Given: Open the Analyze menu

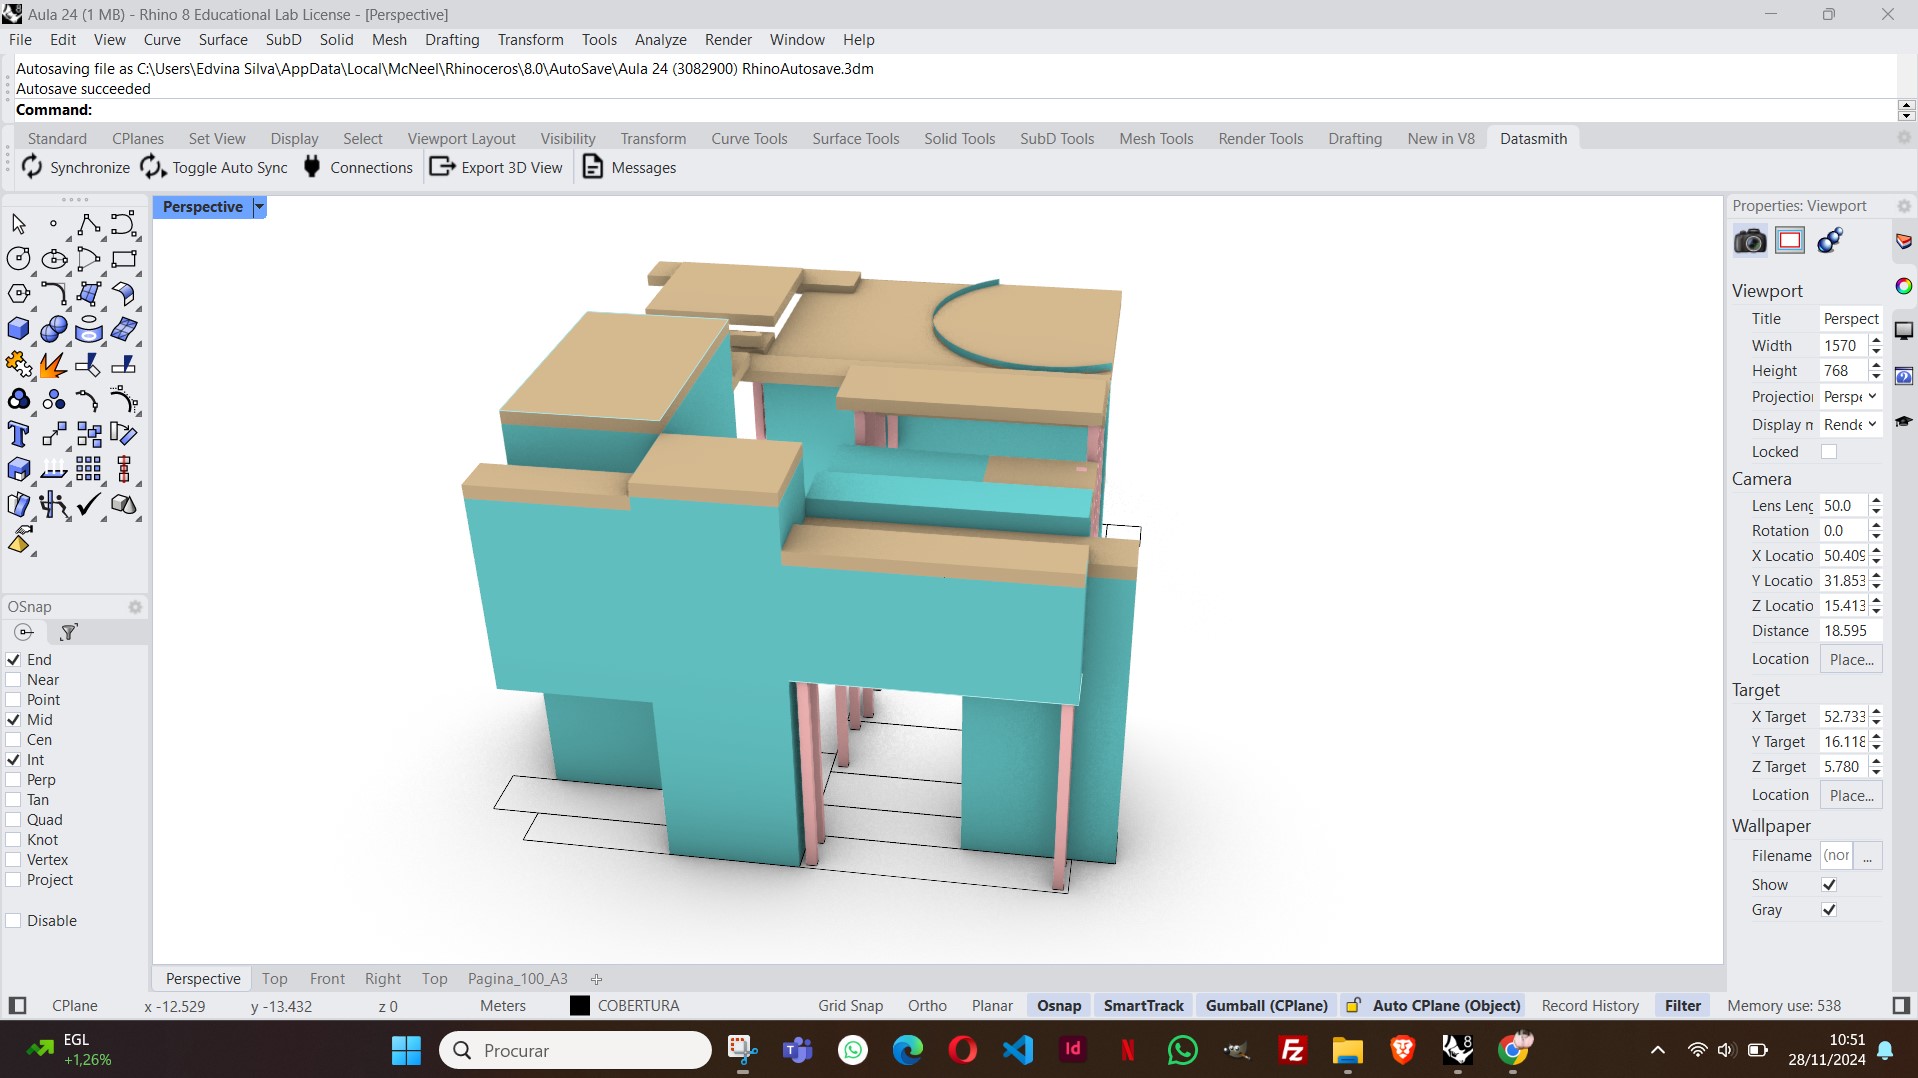Looking at the screenshot, I should [660, 40].
